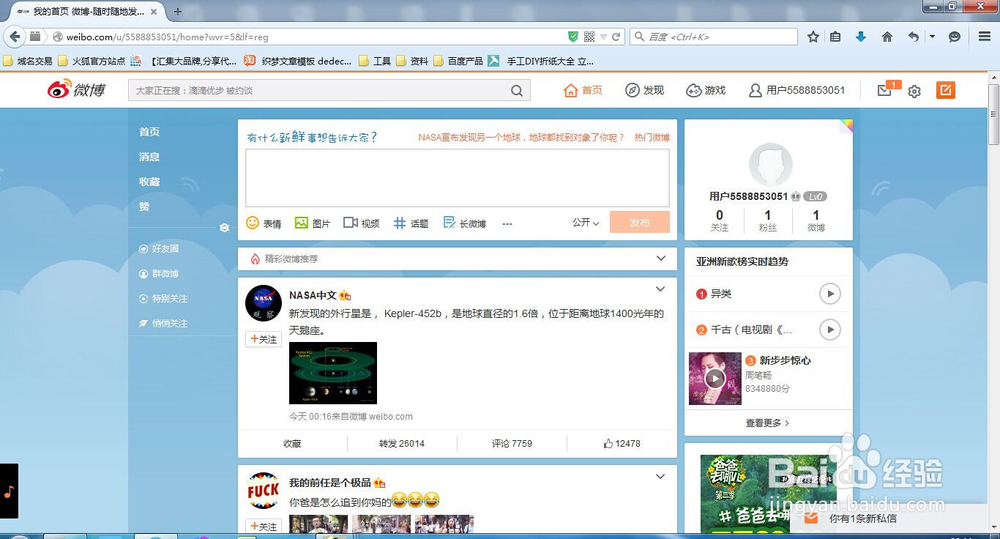The height and width of the screenshot is (539, 1000).
Task: Click the profile avatar in the right card
Action: (x=770, y=165)
